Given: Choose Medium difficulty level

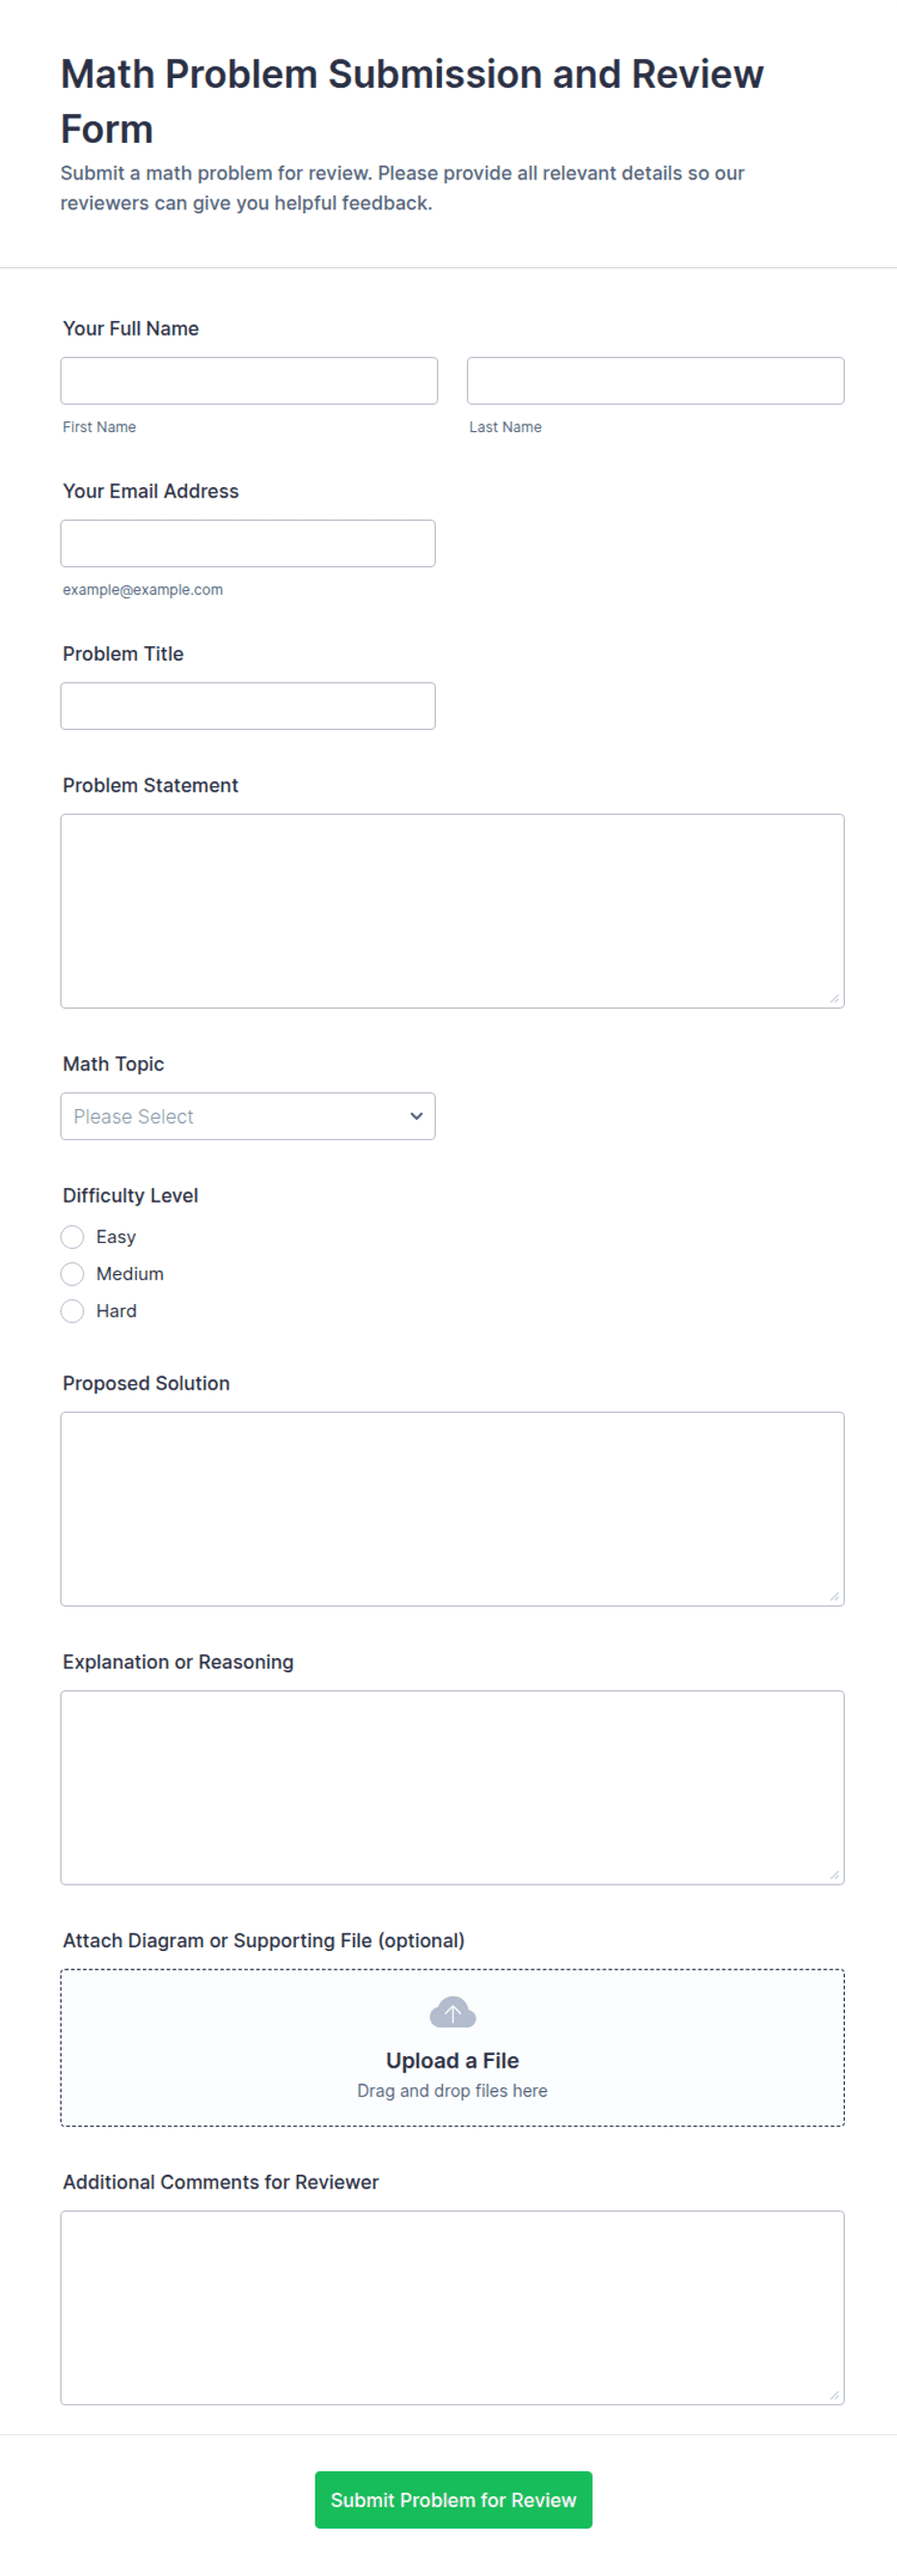Looking at the screenshot, I should pyautogui.click(x=72, y=1274).
